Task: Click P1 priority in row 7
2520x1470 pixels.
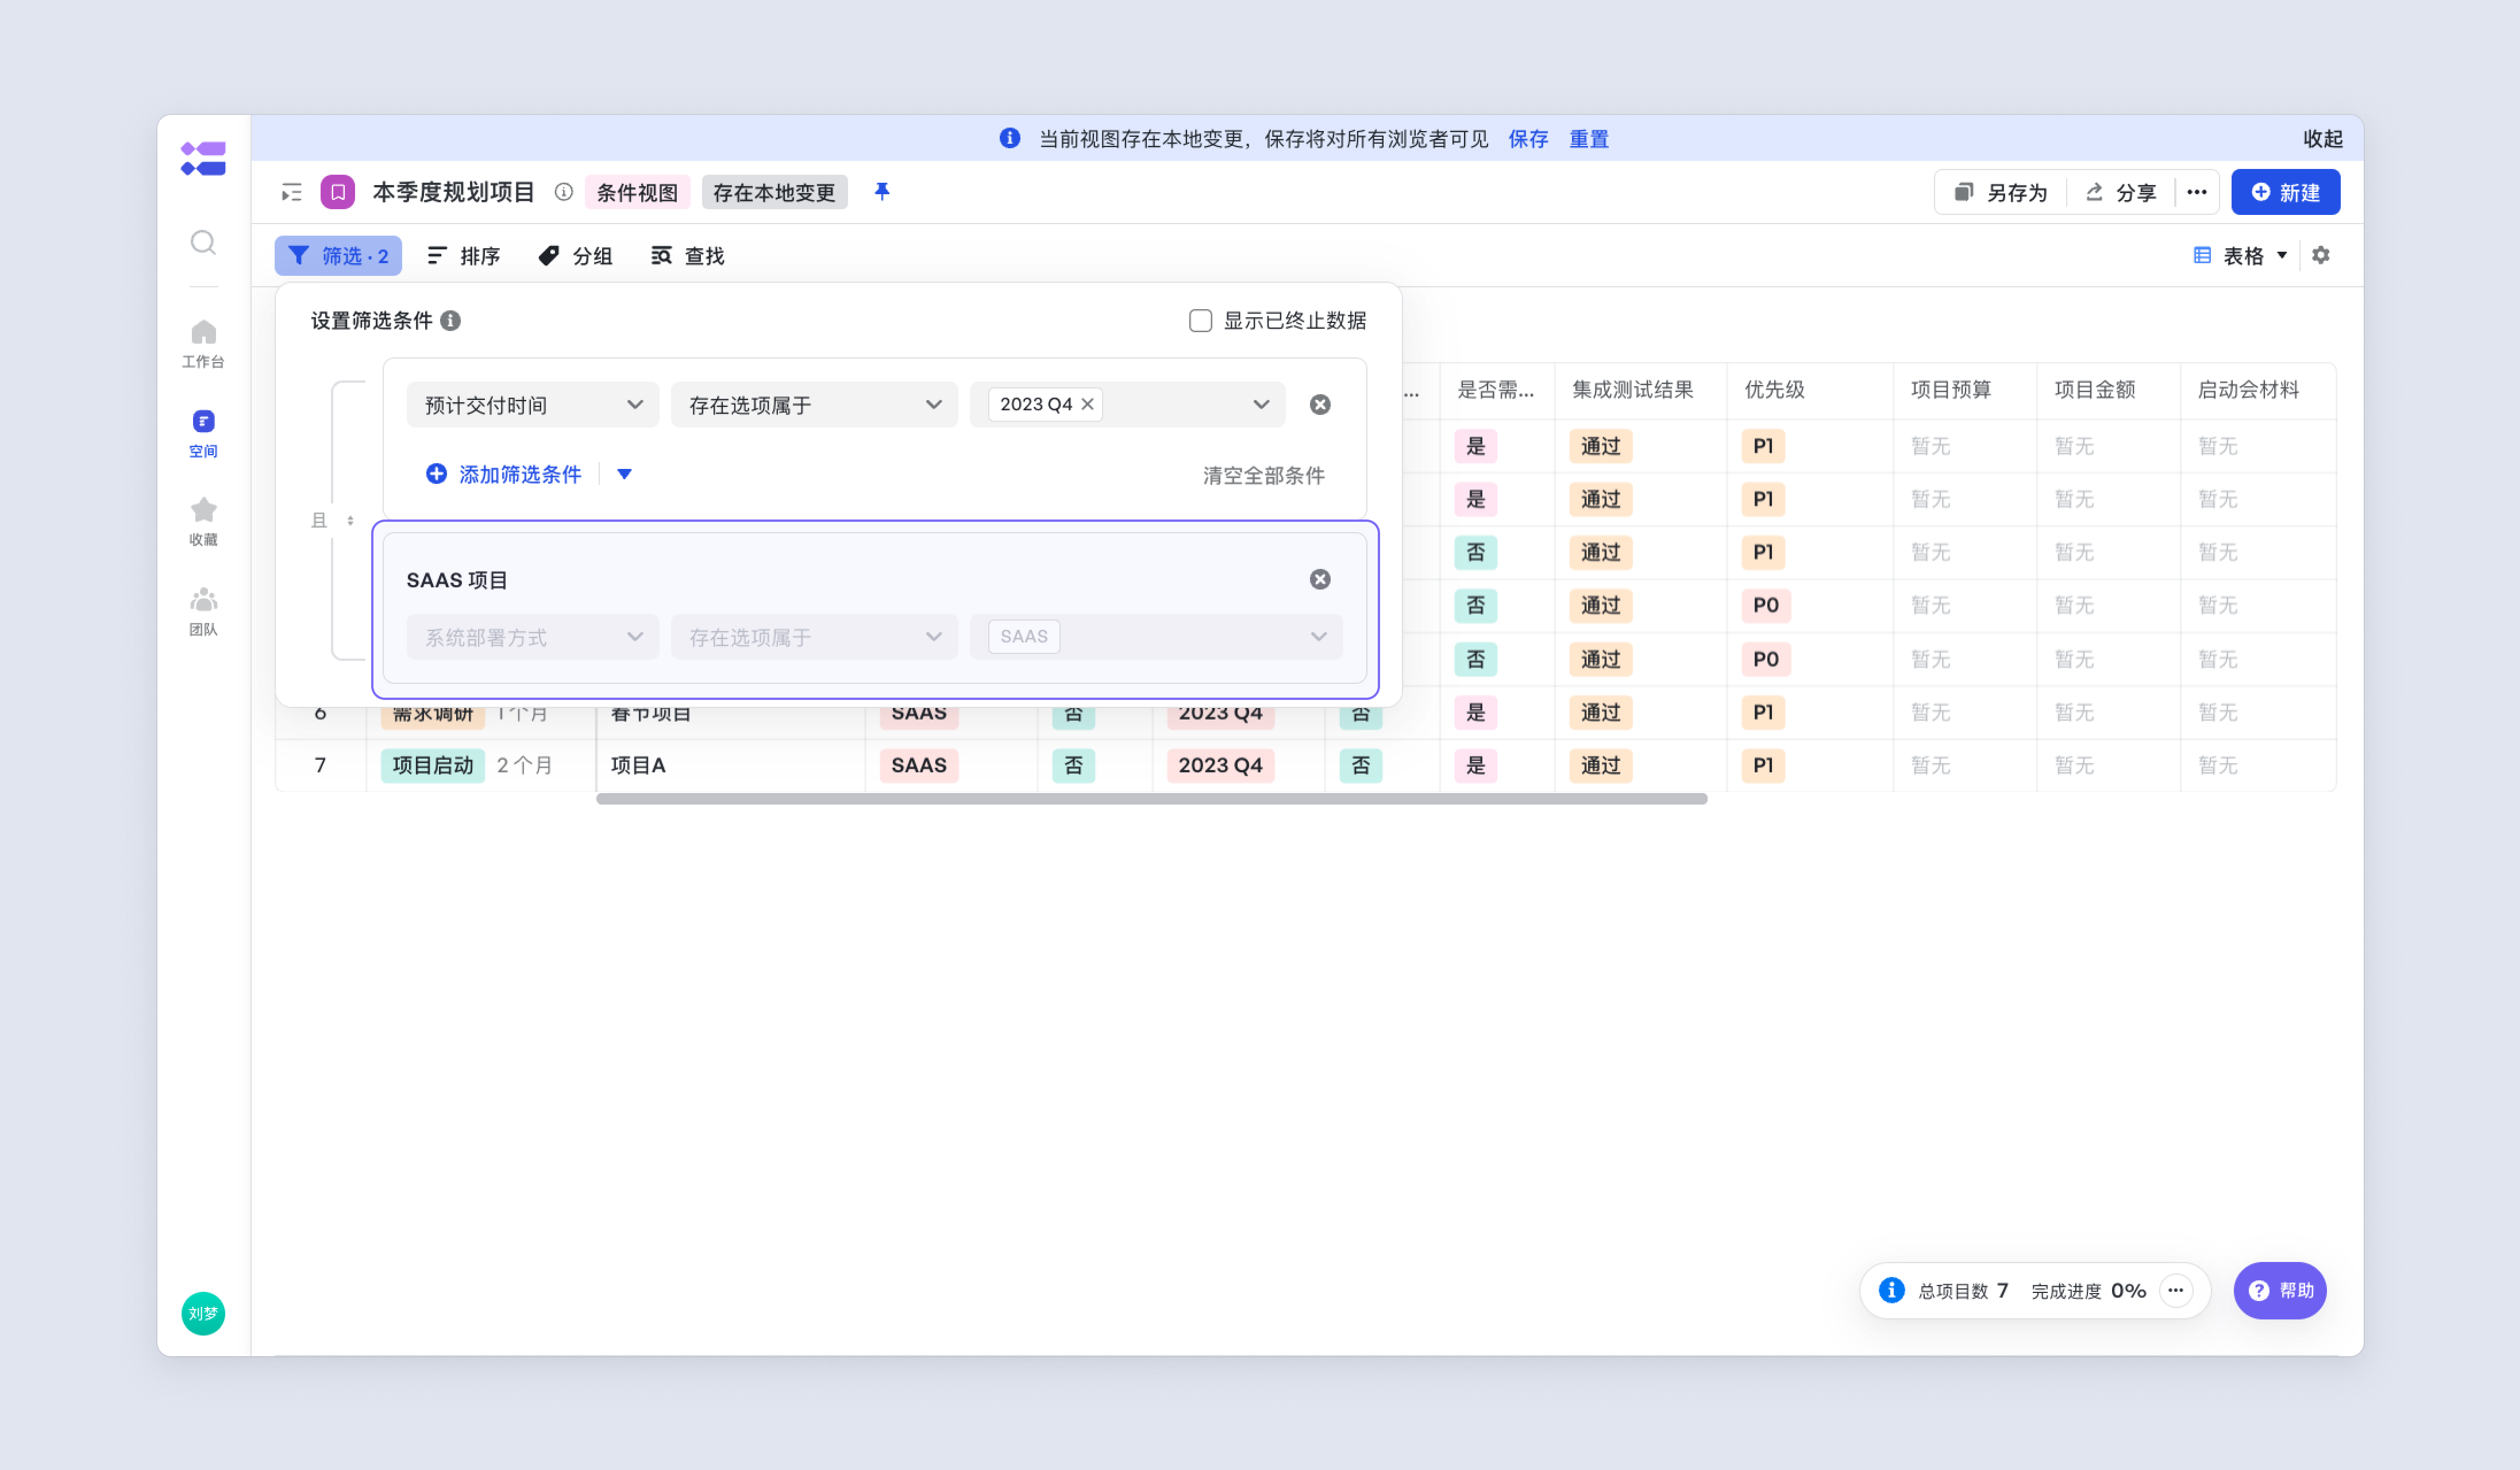Action: (x=1763, y=765)
